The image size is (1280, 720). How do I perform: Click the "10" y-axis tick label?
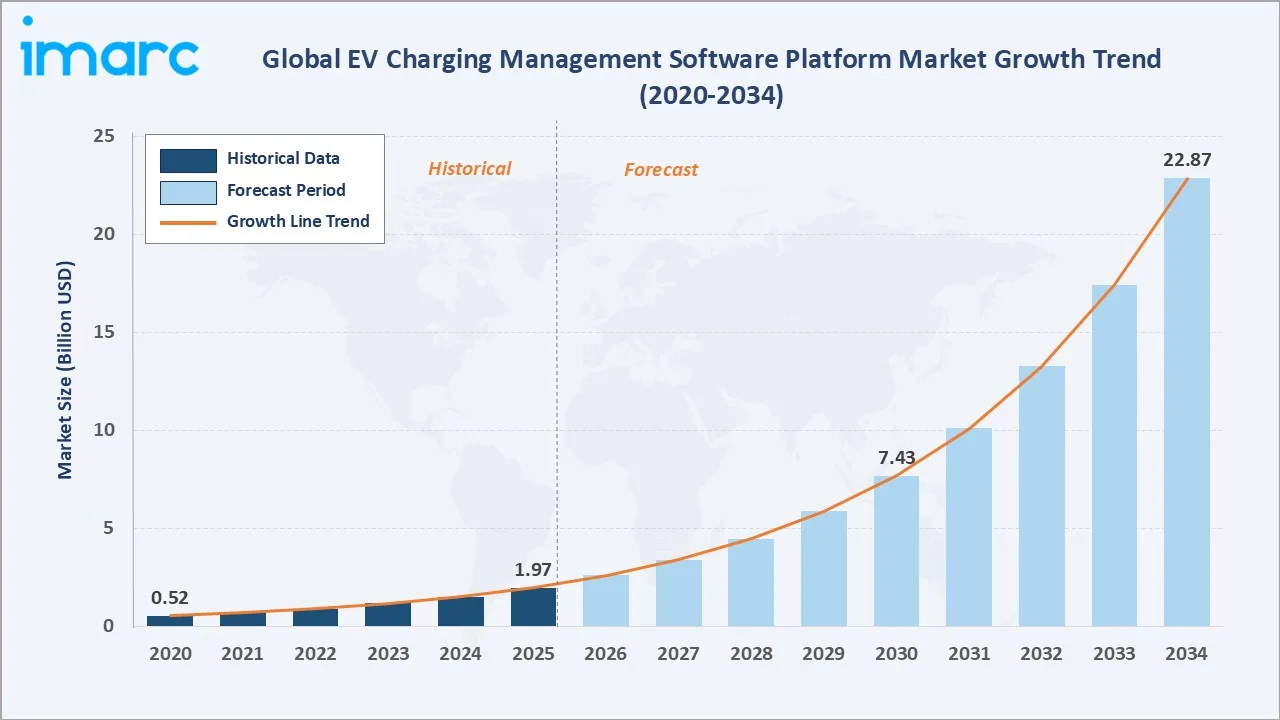tap(105, 430)
